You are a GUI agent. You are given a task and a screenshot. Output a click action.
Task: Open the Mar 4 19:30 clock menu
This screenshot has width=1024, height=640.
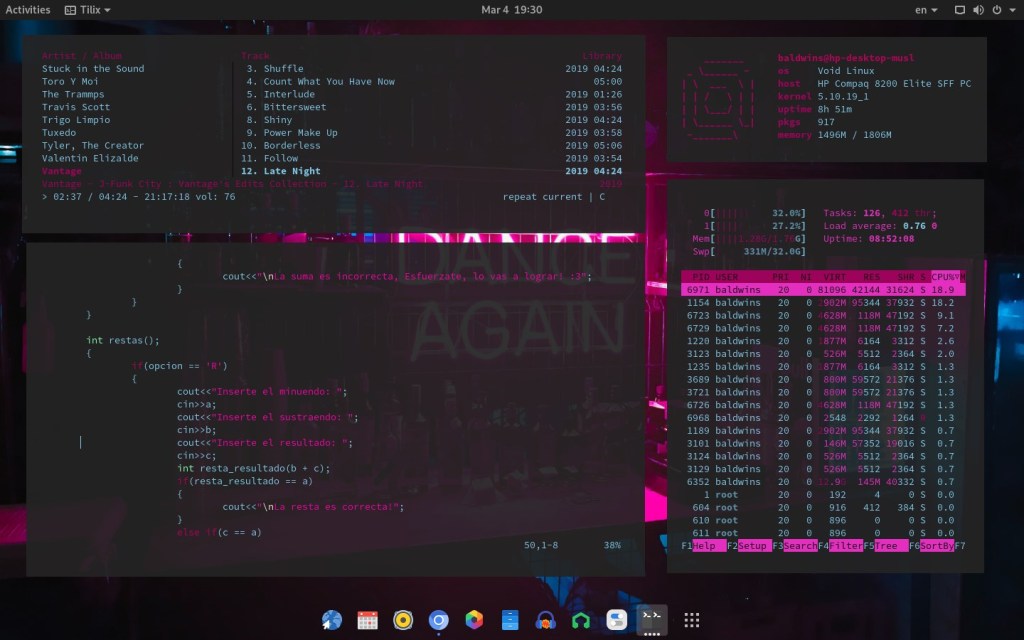511,9
